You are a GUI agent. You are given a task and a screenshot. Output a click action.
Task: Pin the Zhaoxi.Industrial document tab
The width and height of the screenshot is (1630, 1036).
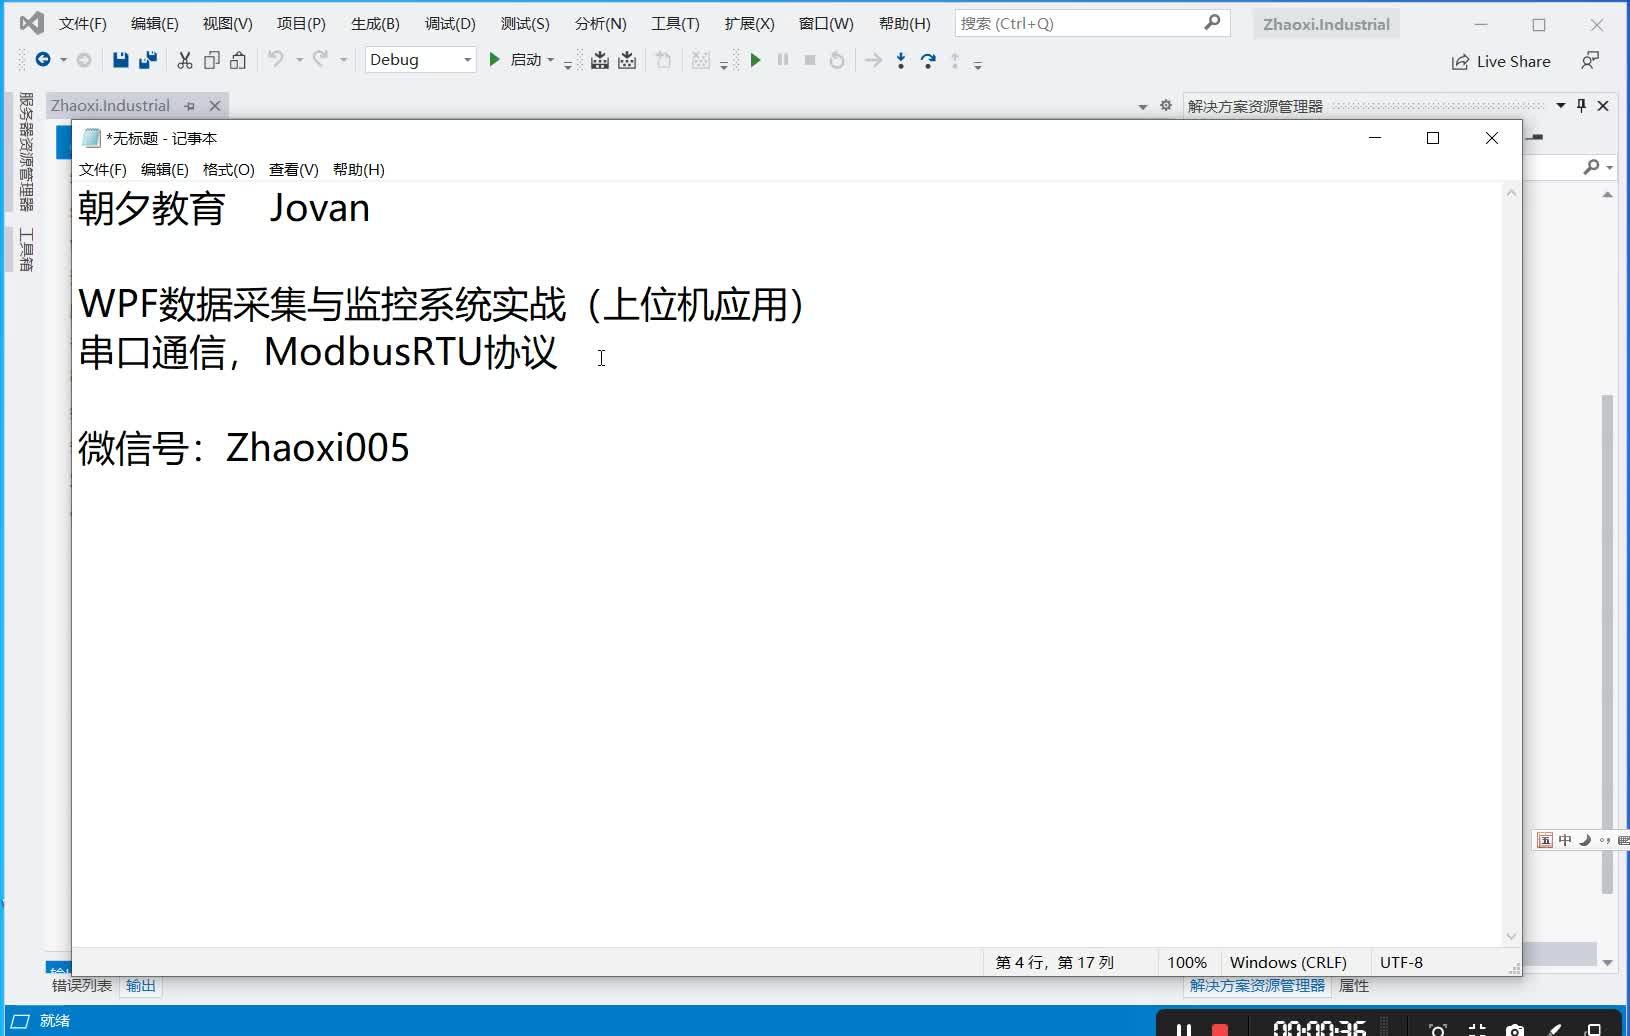[190, 105]
